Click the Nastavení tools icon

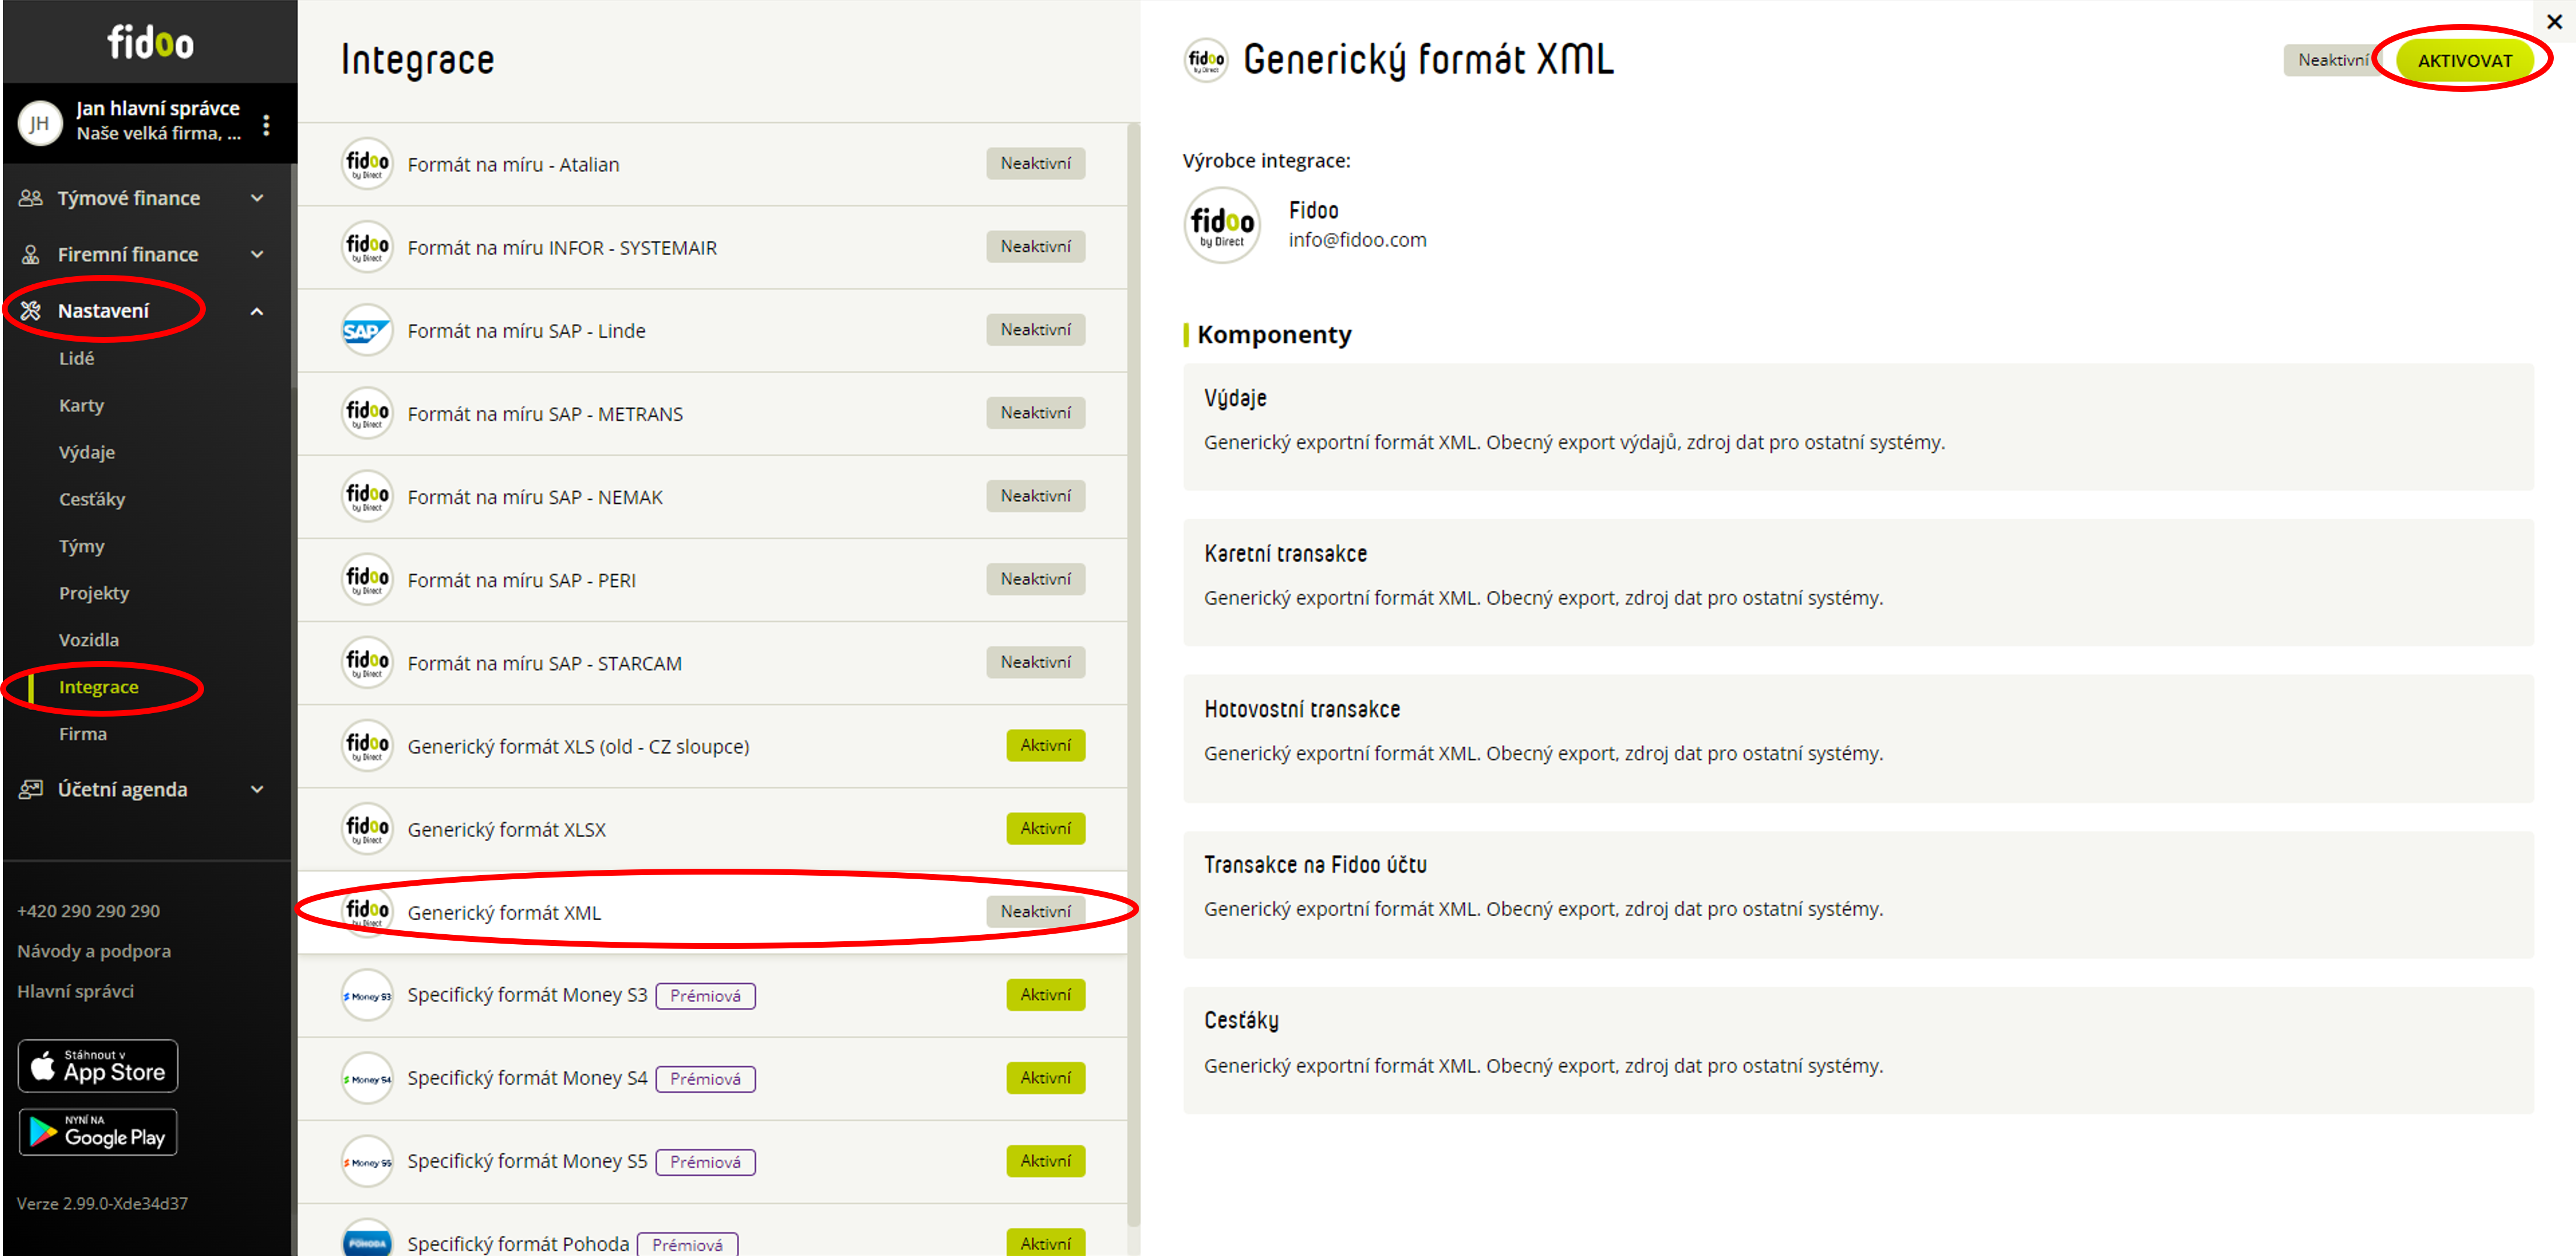pyautogui.click(x=30, y=311)
